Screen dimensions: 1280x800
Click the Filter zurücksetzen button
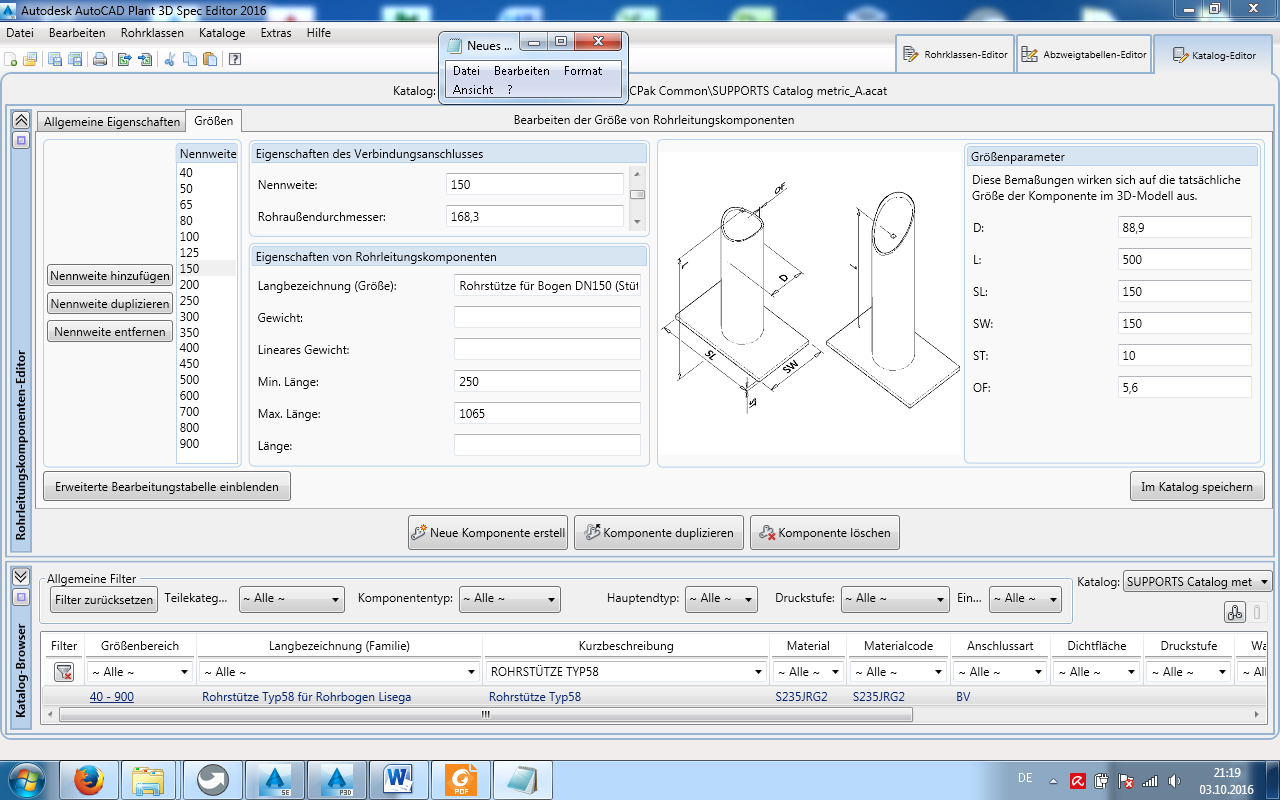point(104,600)
